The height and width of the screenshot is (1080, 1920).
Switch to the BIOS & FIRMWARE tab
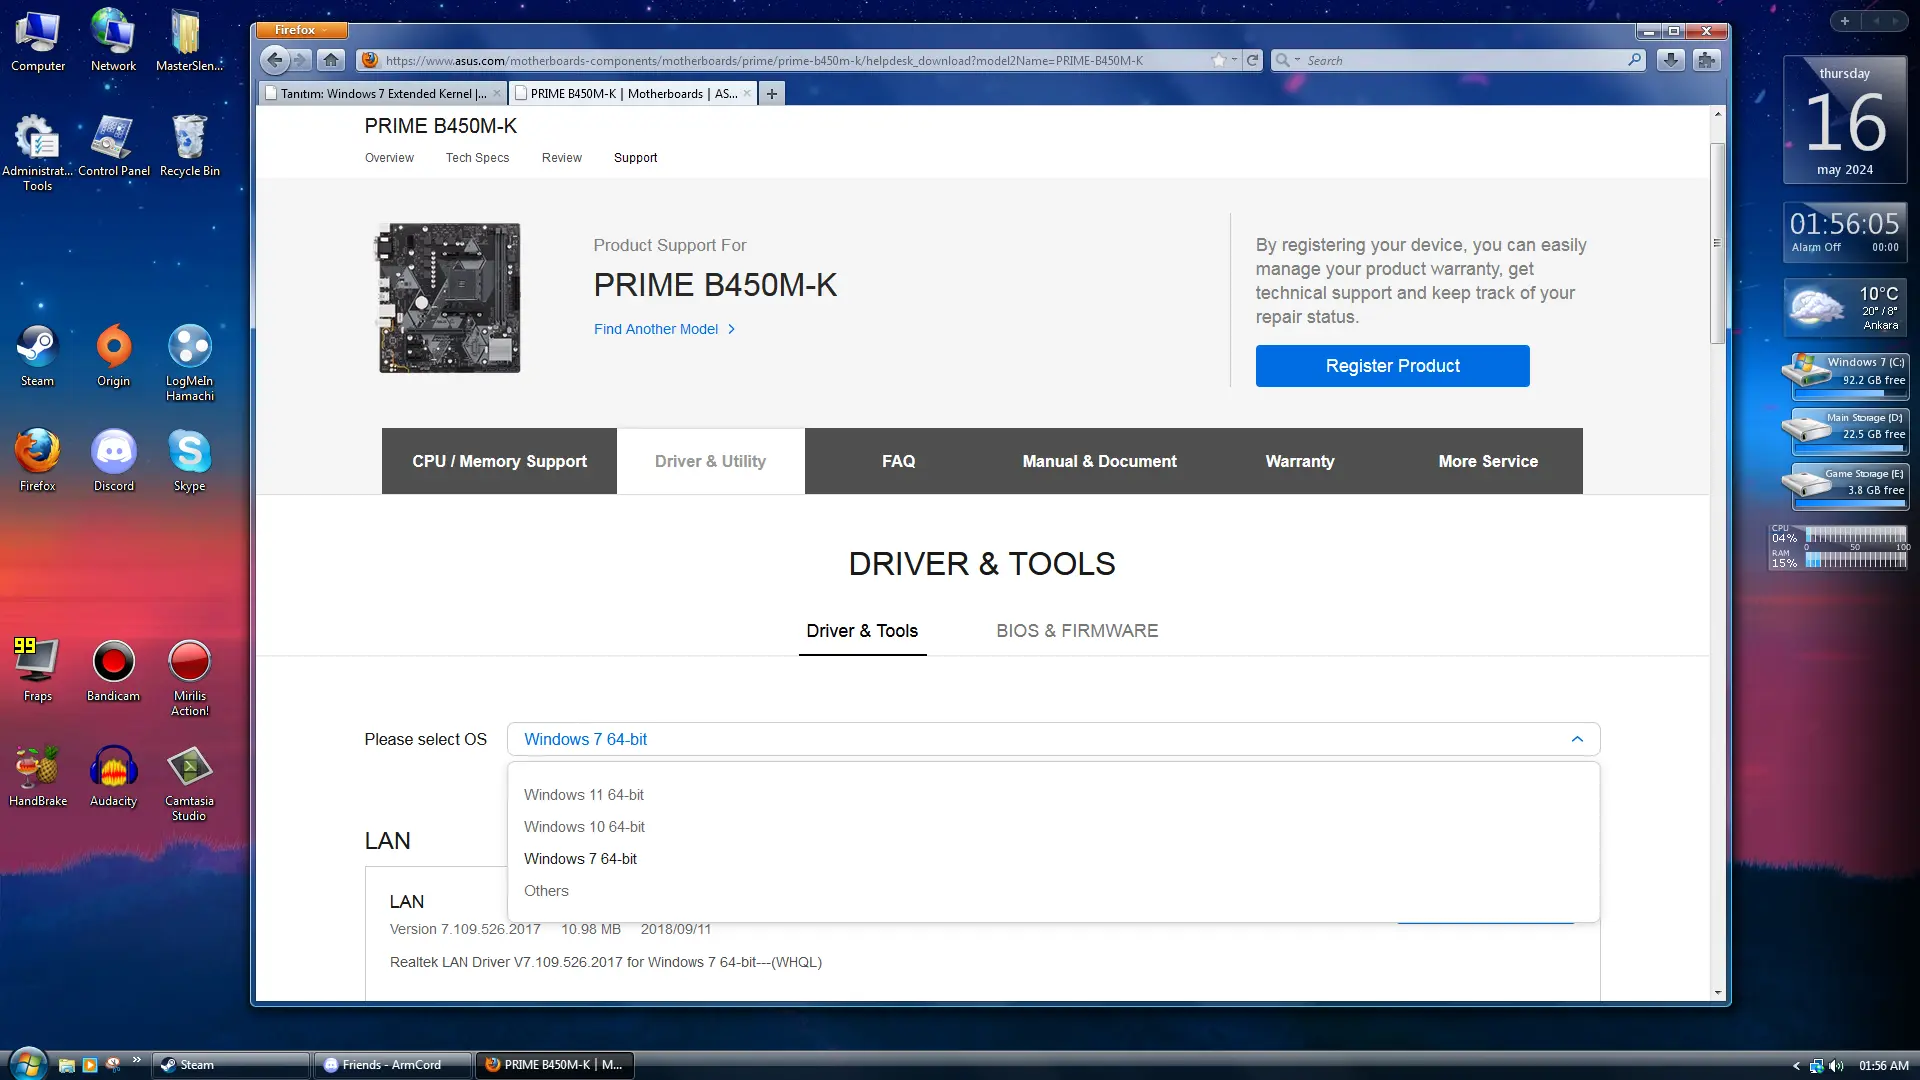pos(1077,631)
